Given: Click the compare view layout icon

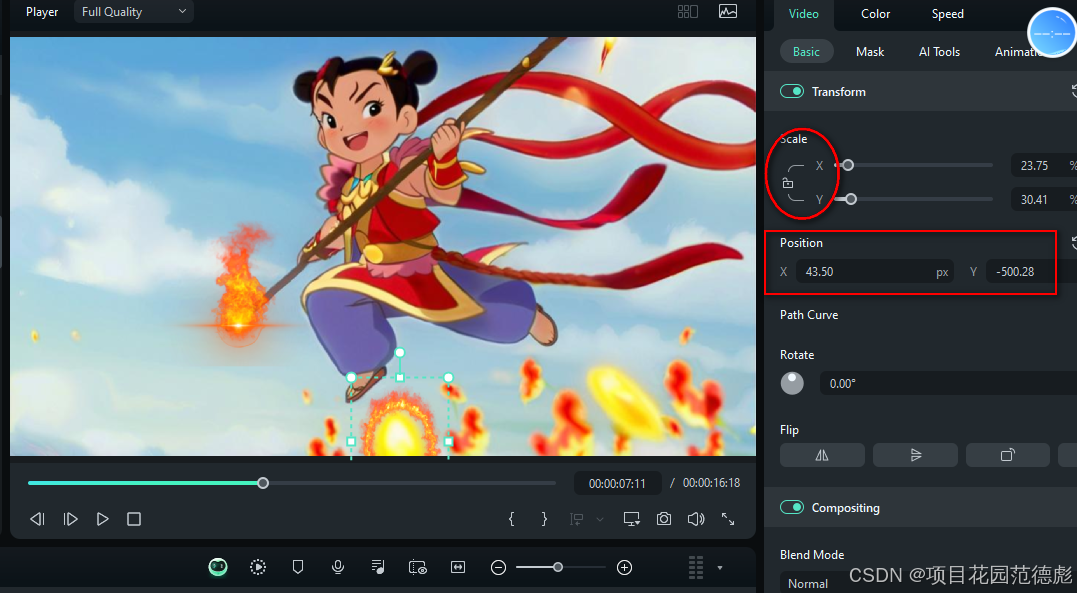Looking at the screenshot, I should click(688, 12).
